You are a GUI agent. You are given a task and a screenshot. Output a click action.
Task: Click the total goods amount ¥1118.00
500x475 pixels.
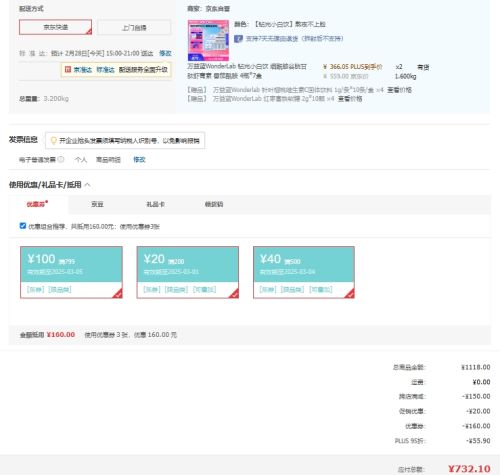pos(476,367)
